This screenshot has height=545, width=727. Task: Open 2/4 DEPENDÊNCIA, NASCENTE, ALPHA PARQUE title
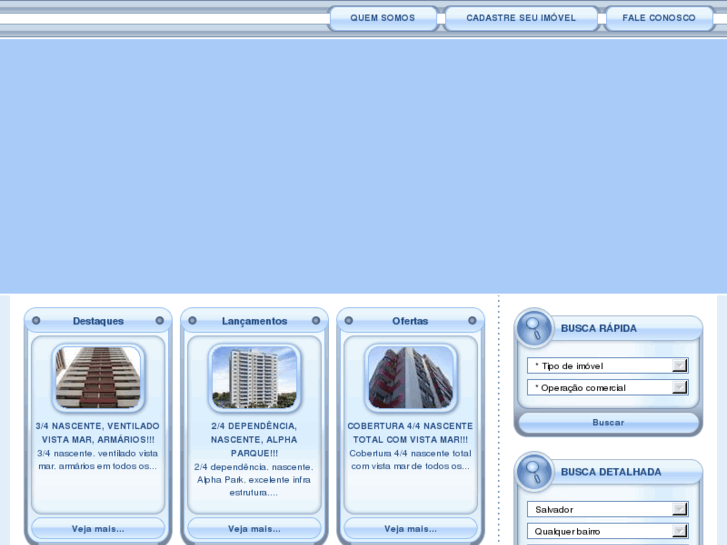(254, 439)
